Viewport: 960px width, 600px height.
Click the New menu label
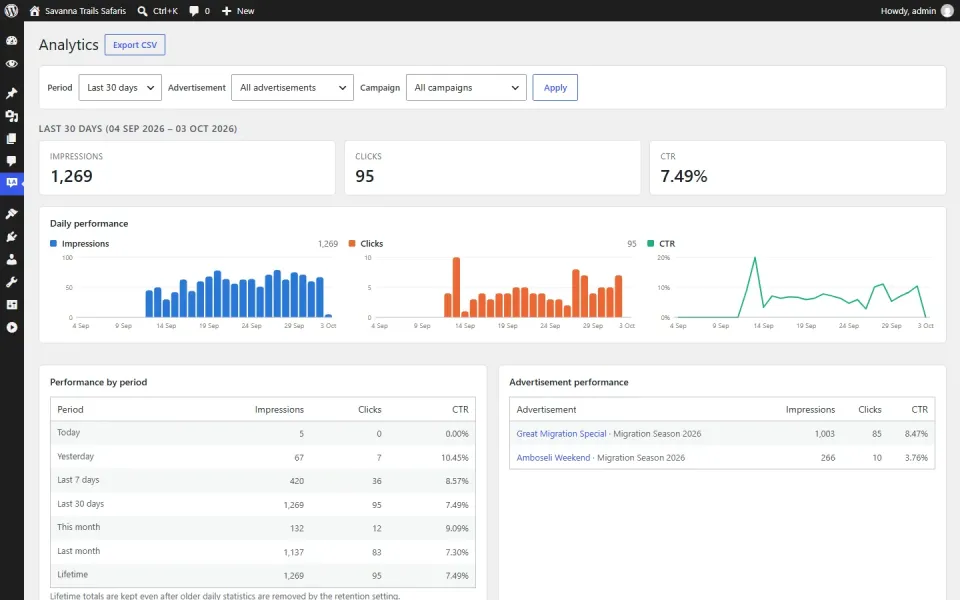pyautogui.click(x=246, y=11)
